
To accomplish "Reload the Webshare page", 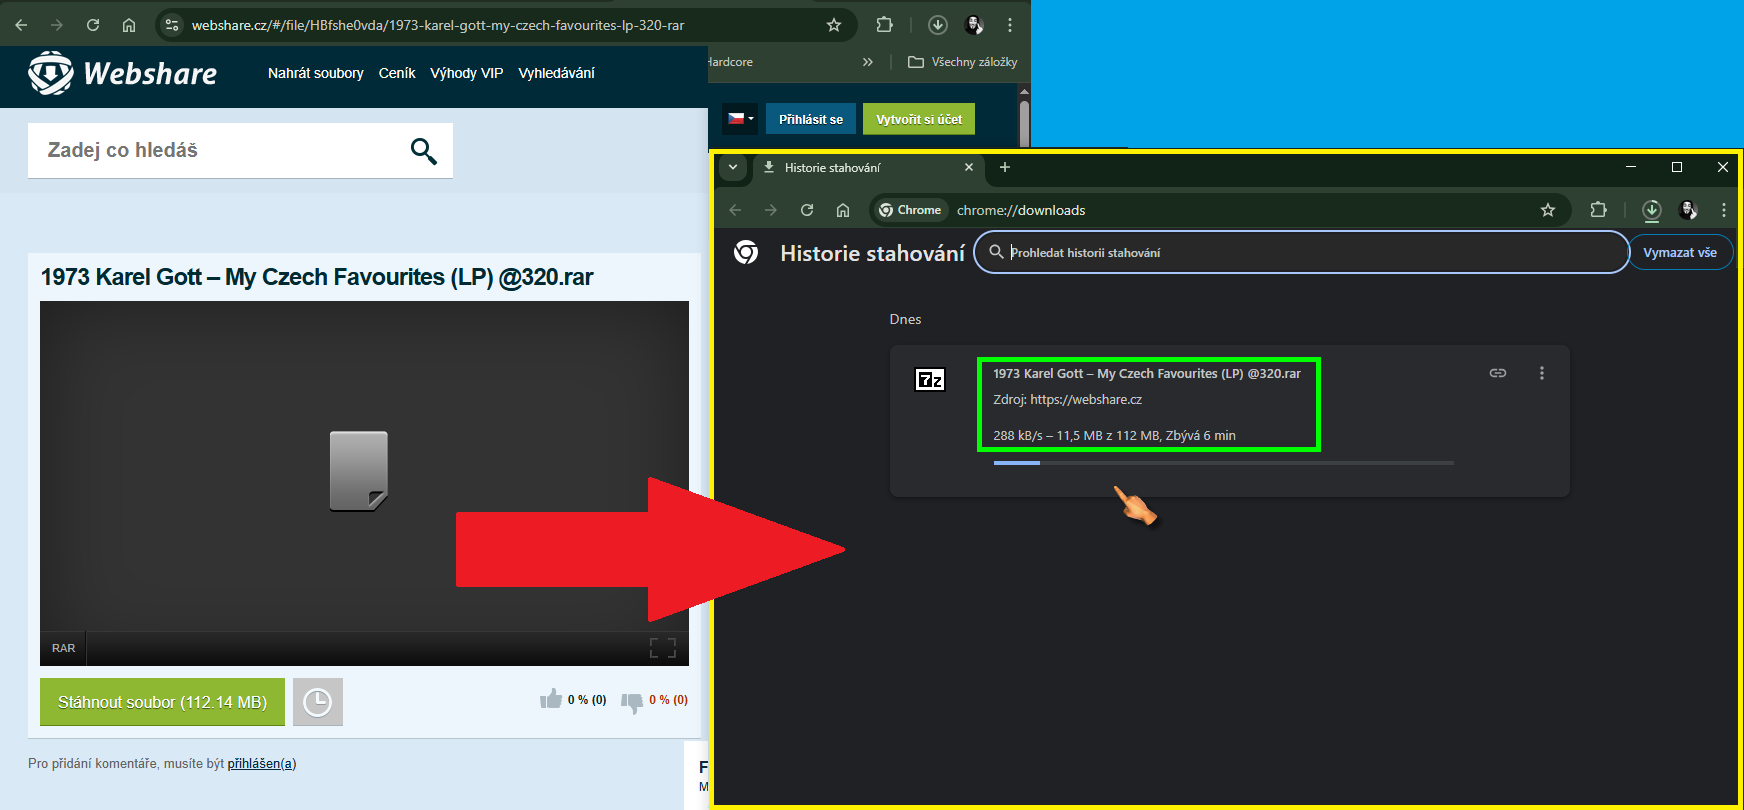I will click(x=93, y=25).
